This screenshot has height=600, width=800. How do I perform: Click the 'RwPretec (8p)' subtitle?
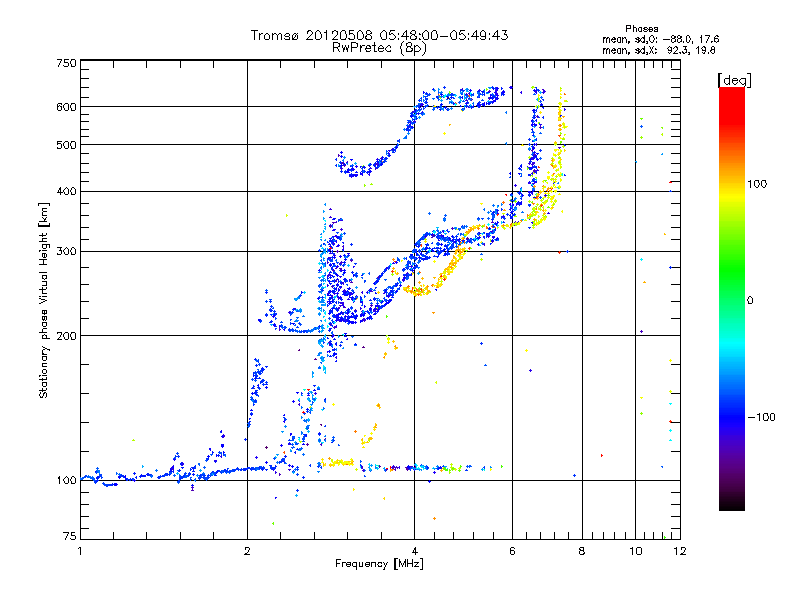[x=379, y=48]
